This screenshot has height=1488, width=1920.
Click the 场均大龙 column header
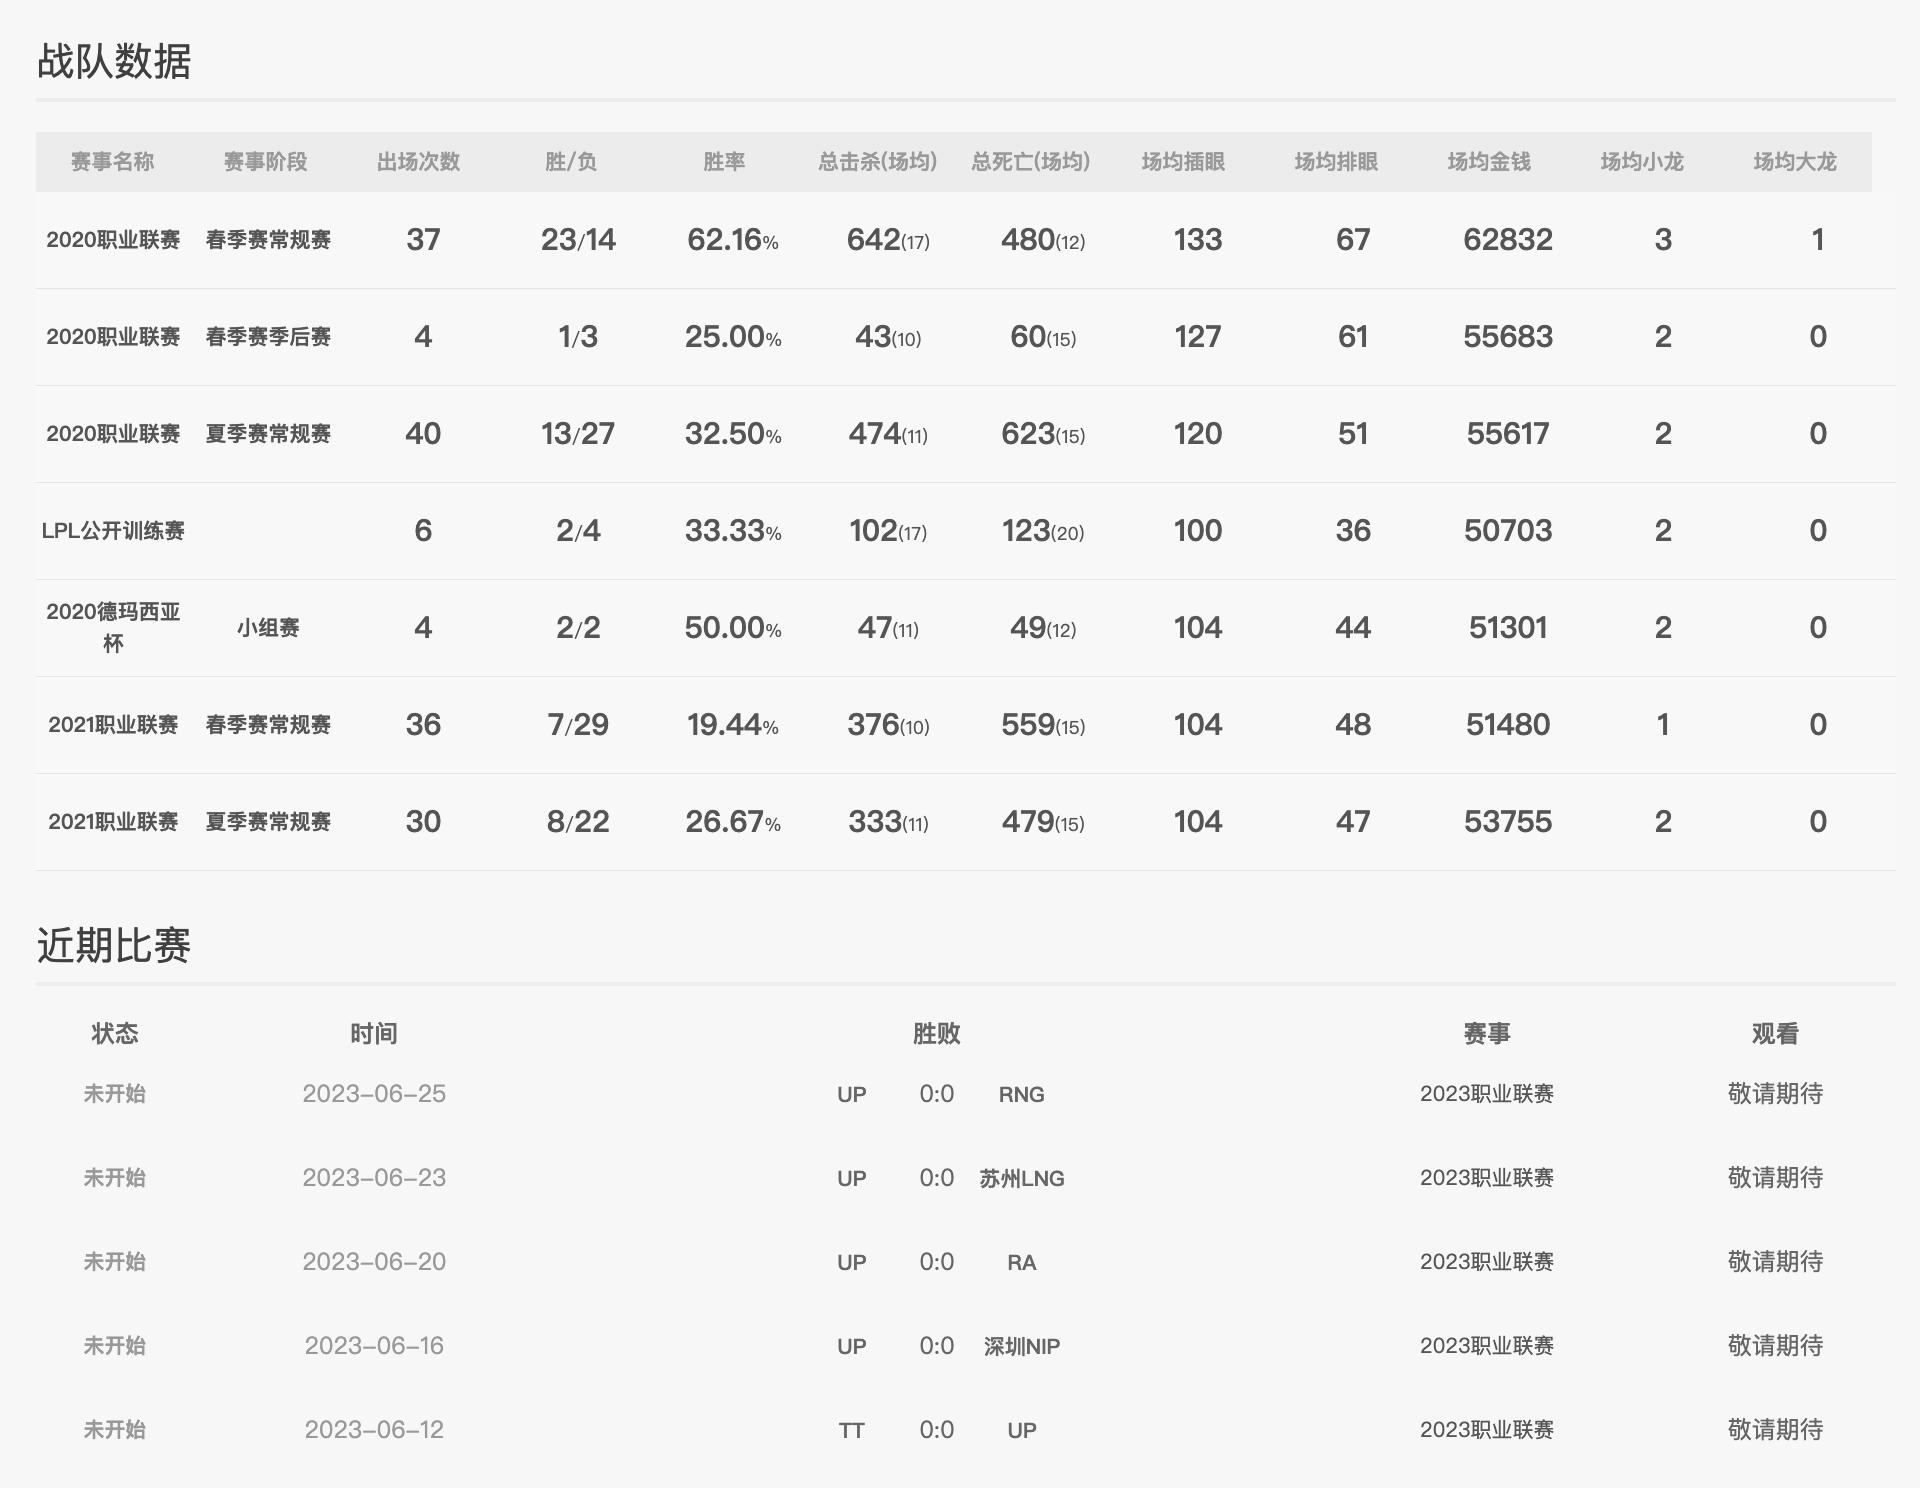1795,162
